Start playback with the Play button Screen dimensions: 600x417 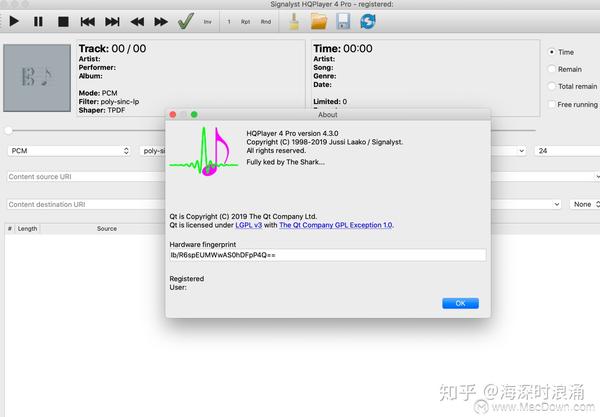pos(14,21)
